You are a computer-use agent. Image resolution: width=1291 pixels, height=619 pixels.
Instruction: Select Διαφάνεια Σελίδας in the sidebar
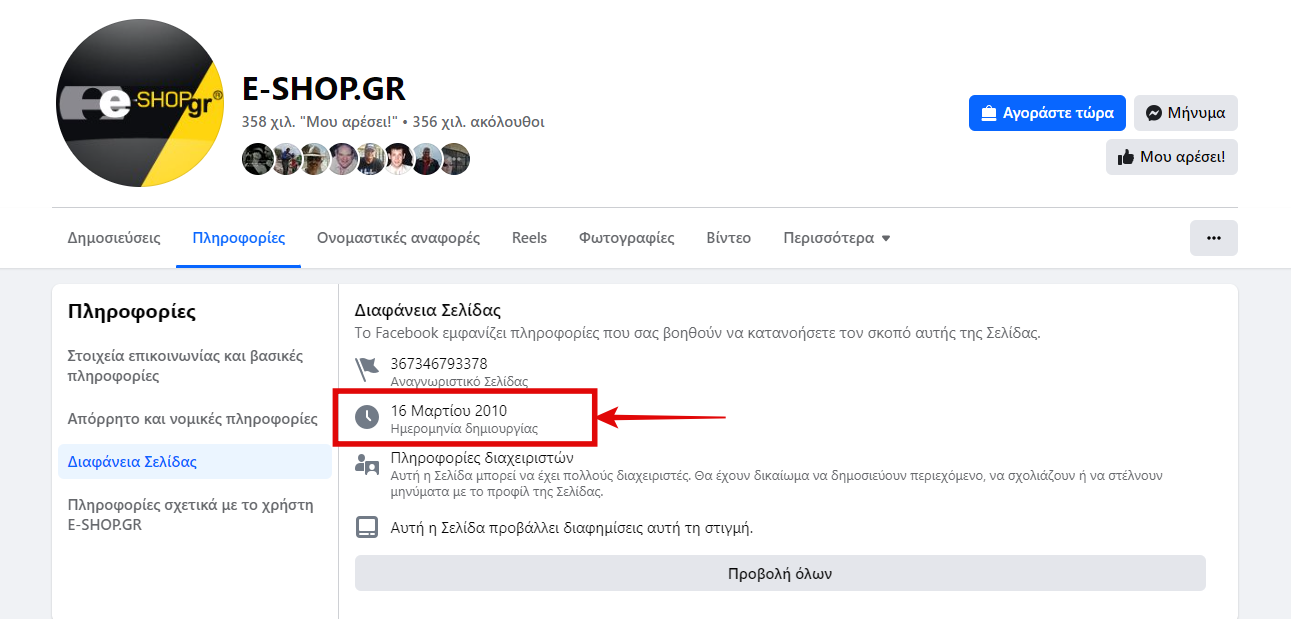pos(195,462)
